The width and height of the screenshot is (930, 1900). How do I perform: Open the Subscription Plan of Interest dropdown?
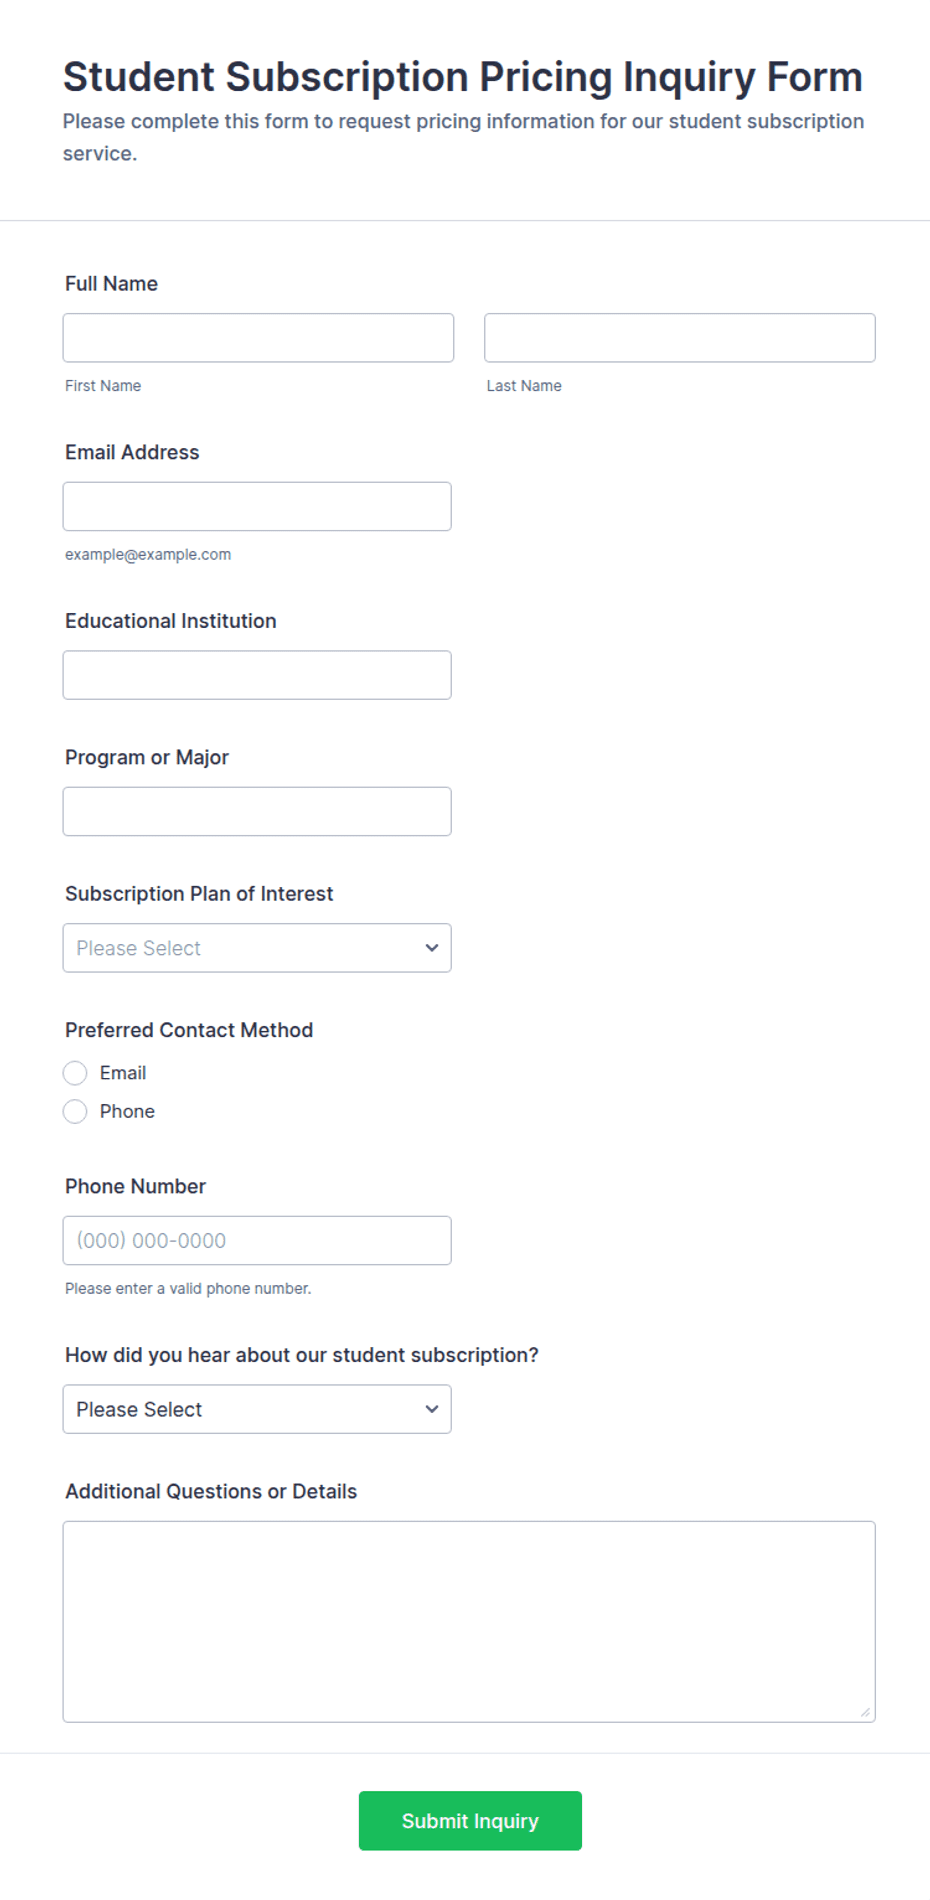pos(257,948)
